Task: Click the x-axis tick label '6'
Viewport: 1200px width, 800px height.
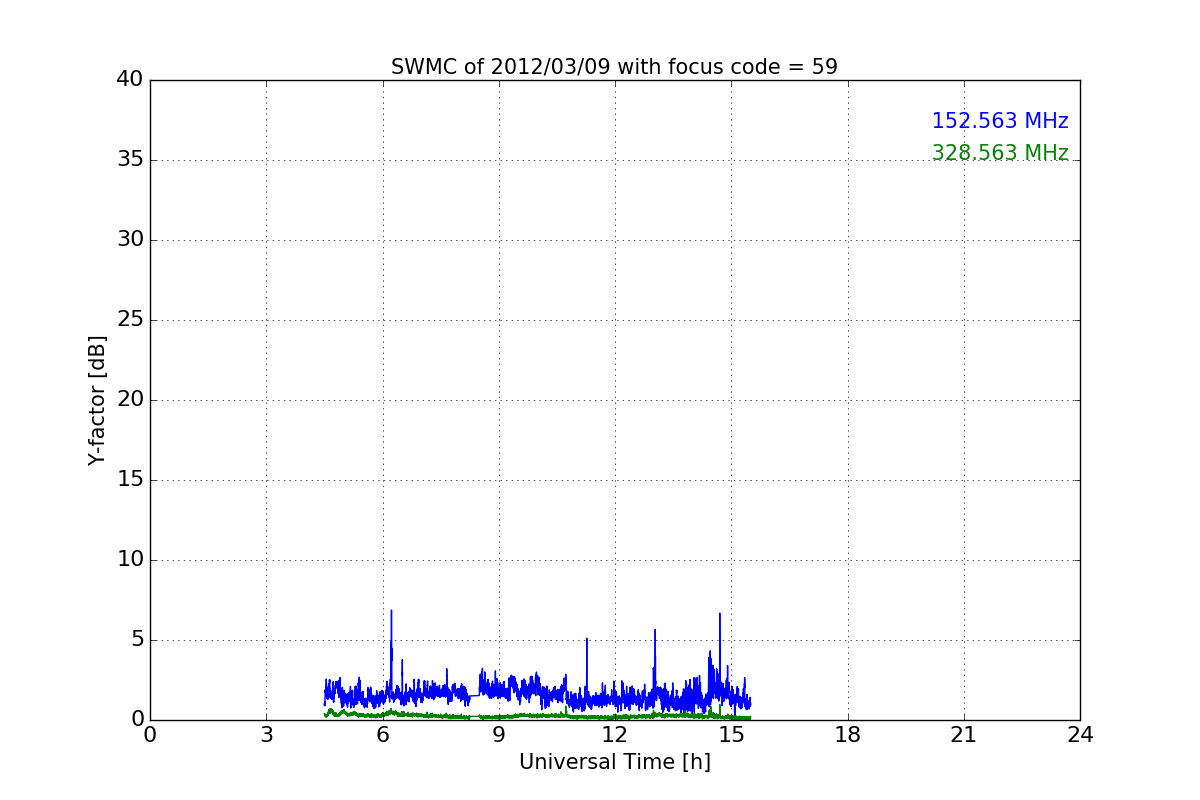Action: click(382, 735)
